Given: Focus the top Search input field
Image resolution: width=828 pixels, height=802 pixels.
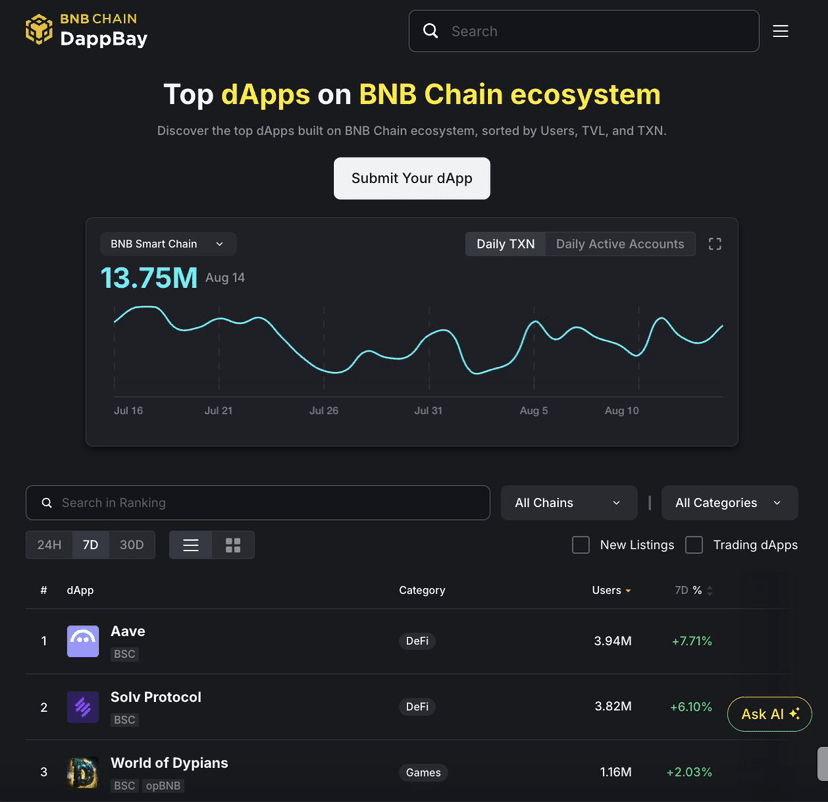Looking at the screenshot, I should pyautogui.click(x=584, y=31).
